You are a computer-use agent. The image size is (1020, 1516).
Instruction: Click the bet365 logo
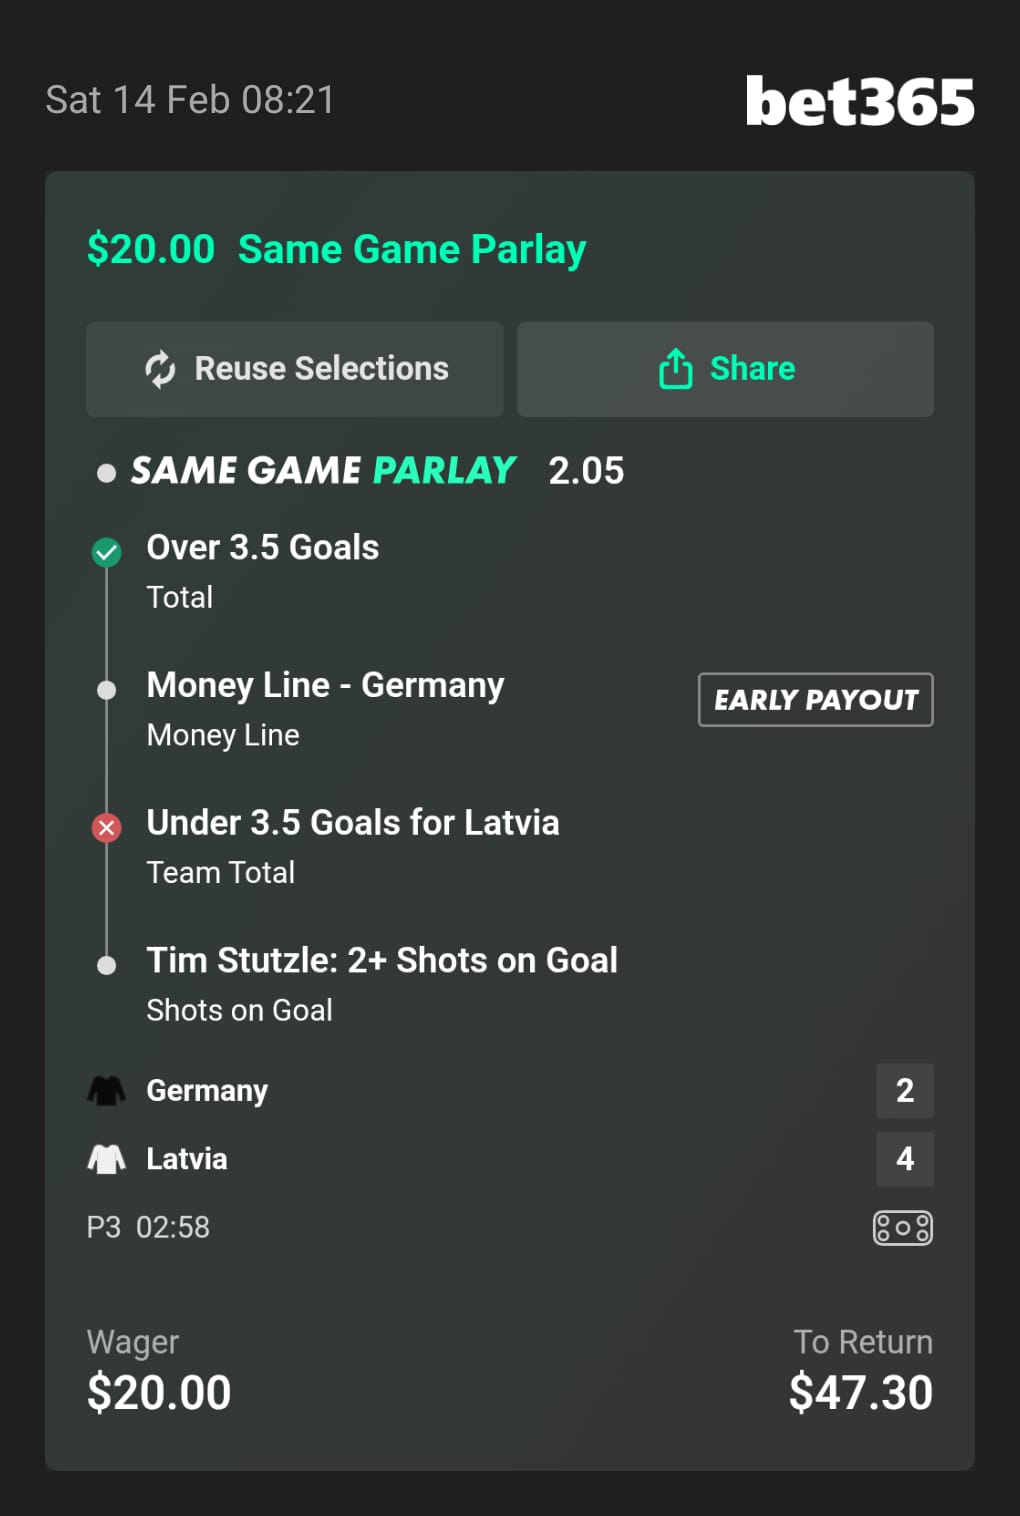(x=859, y=101)
